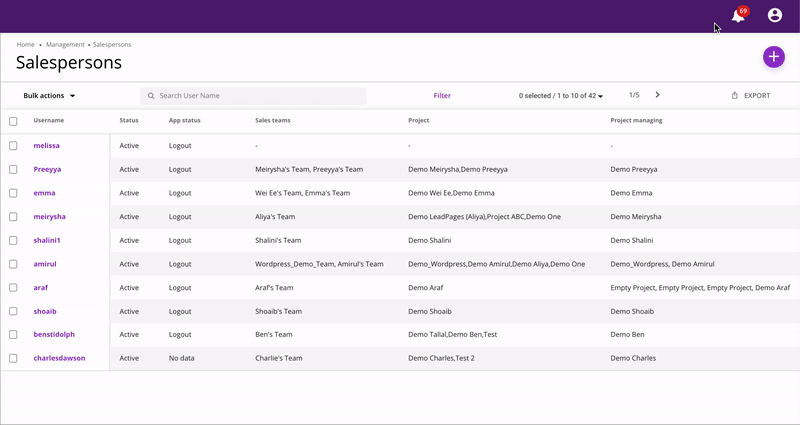Viewport: 800px width, 425px height.
Task: Open salesperson amirul's details
Action: pyautogui.click(x=46, y=264)
